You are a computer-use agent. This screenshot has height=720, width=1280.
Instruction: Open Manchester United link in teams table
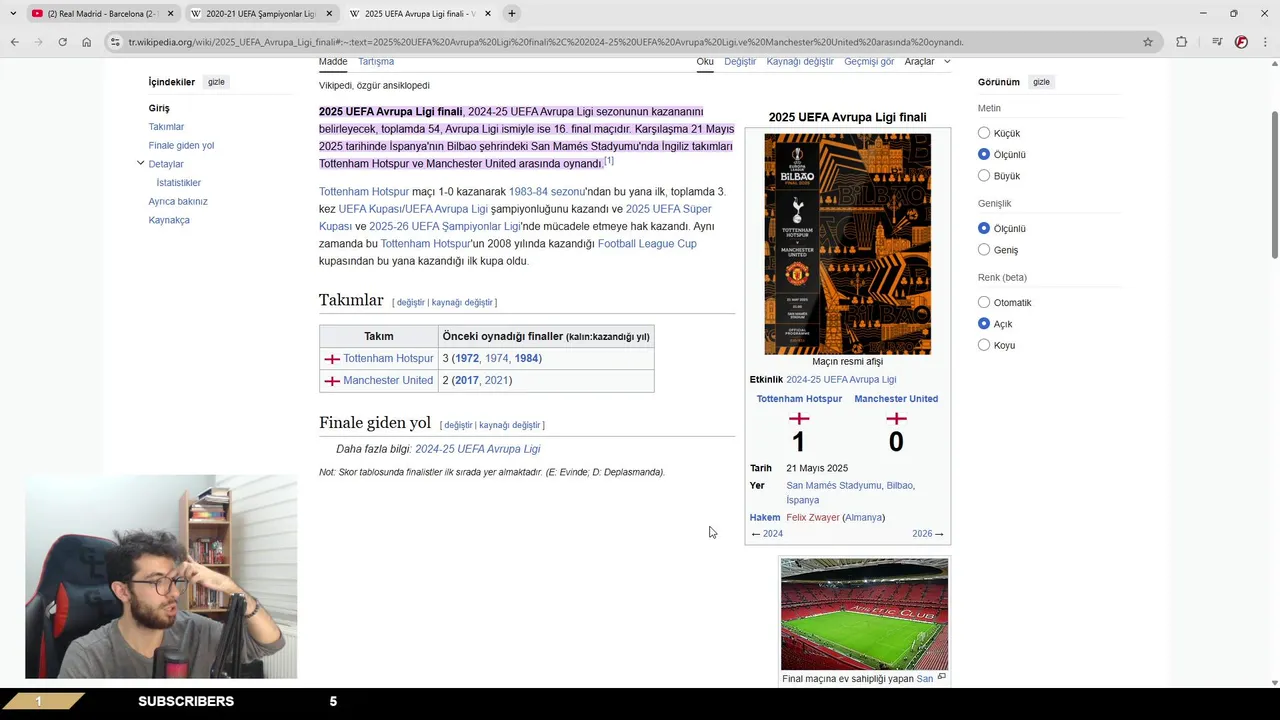[x=388, y=381]
